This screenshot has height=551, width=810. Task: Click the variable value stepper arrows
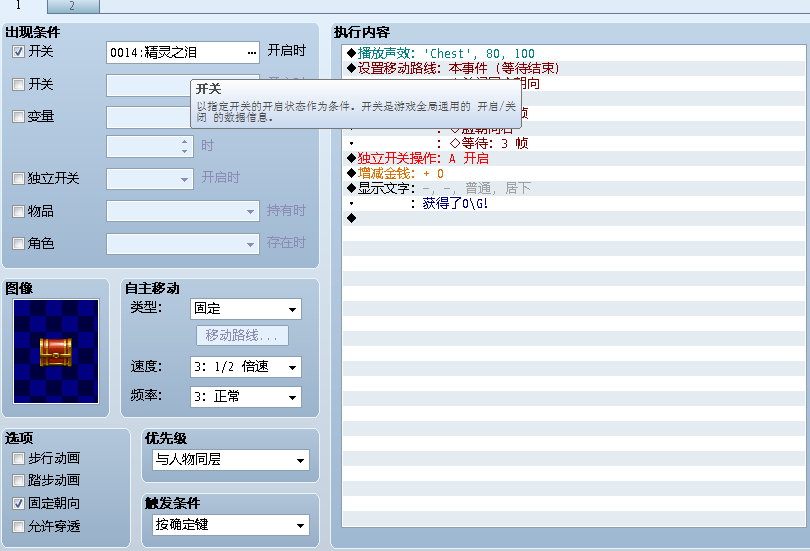point(184,146)
